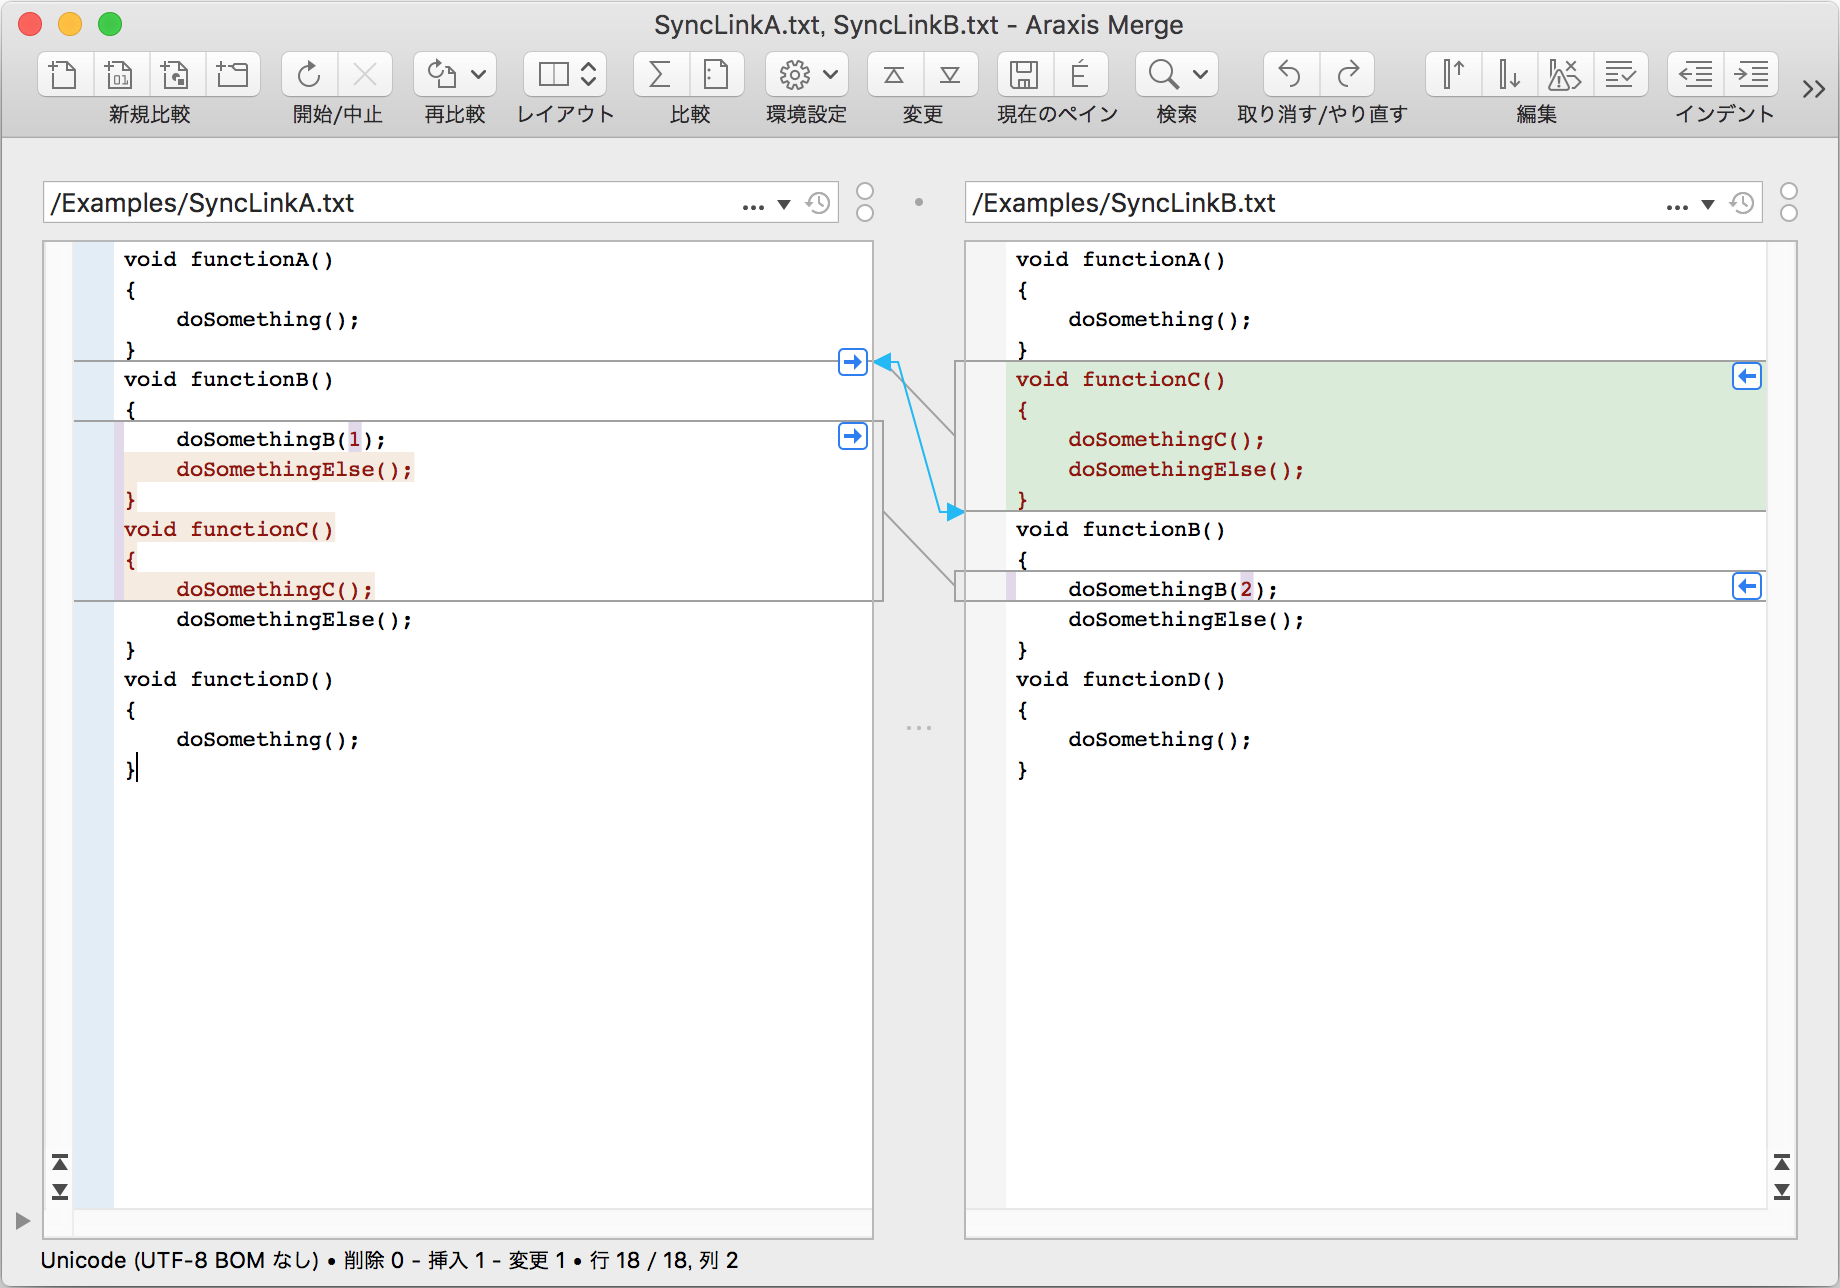Click the start/refresh comparison icon
This screenshot has height=1288, width=1840.
coord(309,75)
